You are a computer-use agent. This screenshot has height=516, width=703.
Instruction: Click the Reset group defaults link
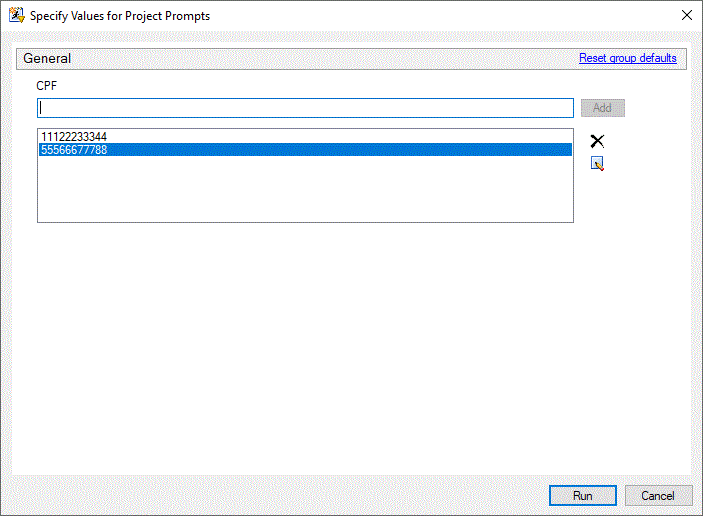pyautogui.click(x=627, y=58)
